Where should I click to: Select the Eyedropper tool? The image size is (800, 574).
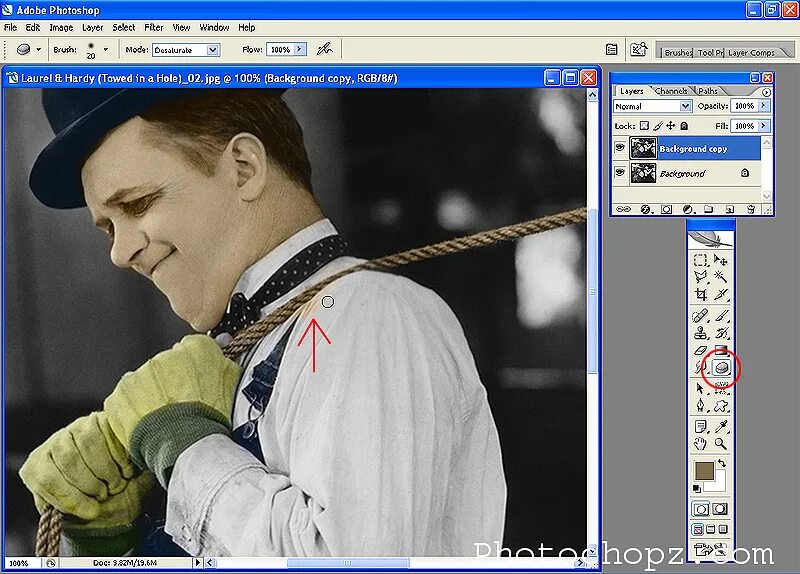[x=720, y=427]
